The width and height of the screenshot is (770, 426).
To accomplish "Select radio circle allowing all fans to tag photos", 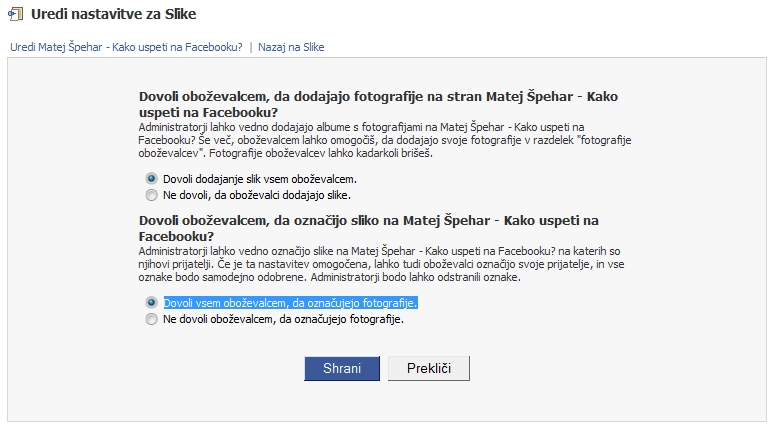I will coord(151,303).
